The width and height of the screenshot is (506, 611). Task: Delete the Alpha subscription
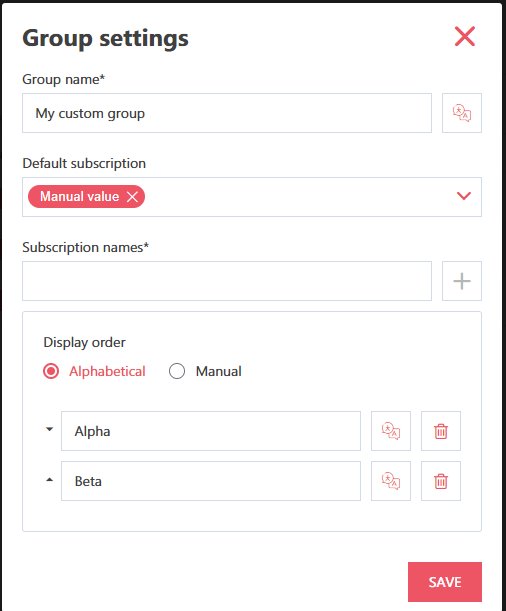click(441, 431)
